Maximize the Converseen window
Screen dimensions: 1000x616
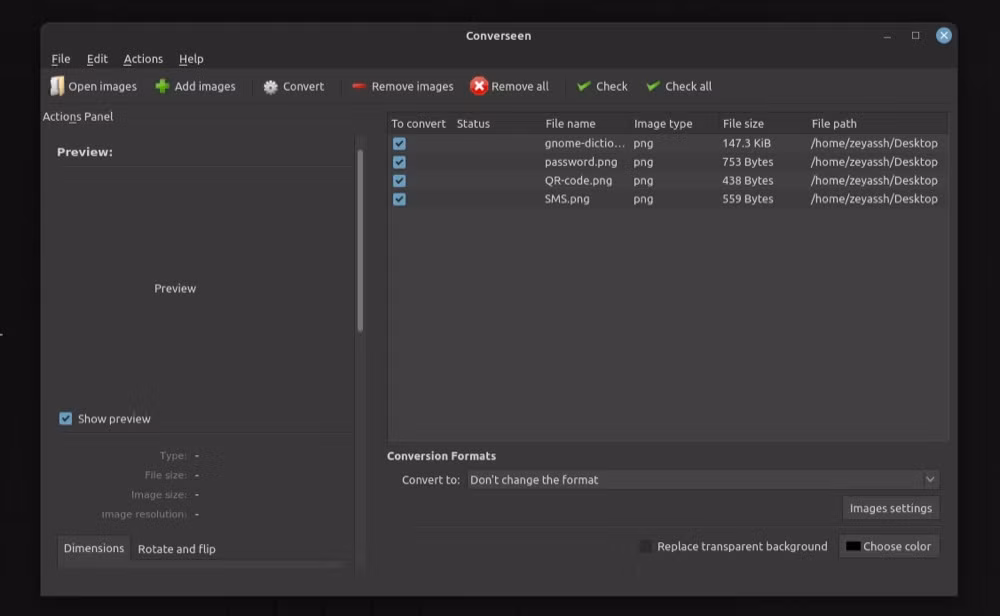pos(915,36)
